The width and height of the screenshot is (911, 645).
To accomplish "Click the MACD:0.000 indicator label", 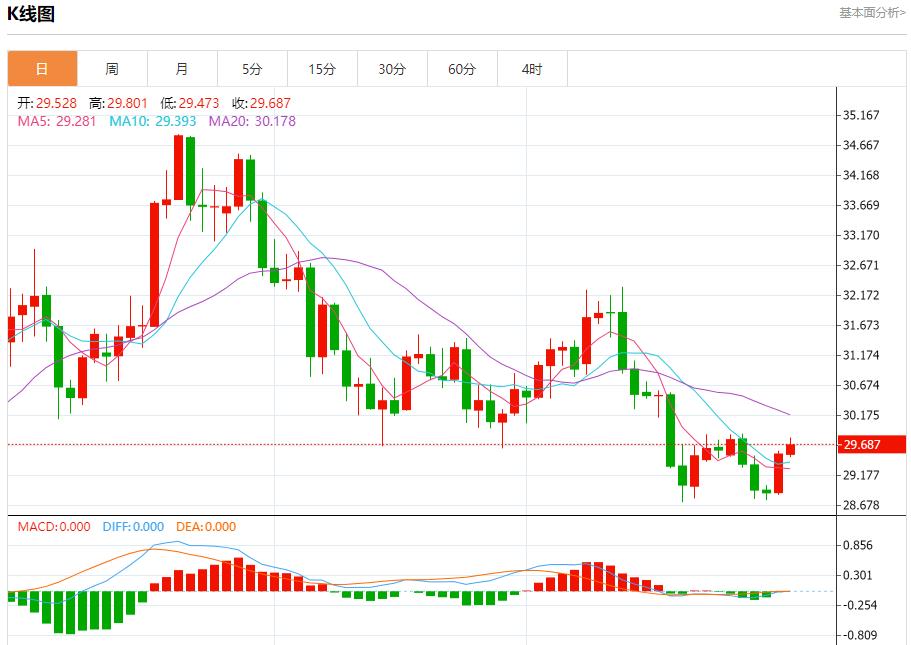I will click(54, 527).
